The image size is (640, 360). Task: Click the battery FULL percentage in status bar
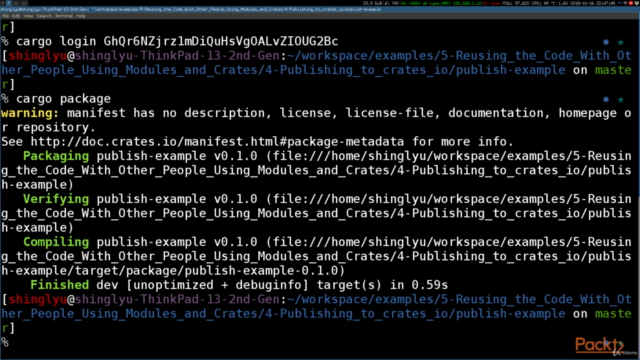pos(517,3)
